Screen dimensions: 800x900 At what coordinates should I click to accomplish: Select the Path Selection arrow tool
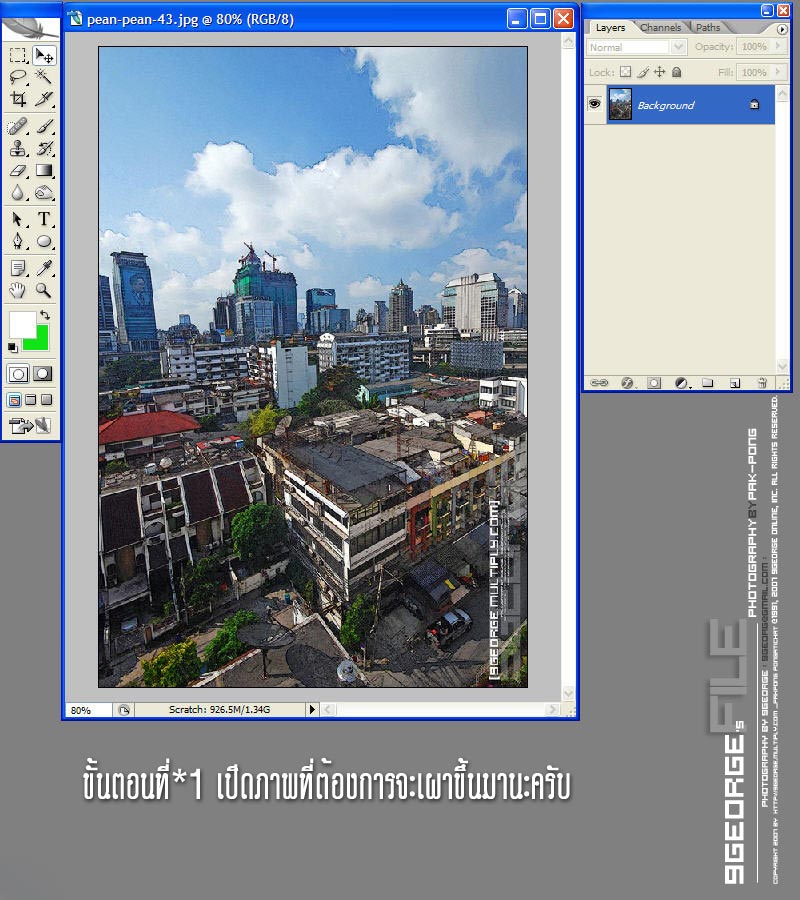tap(18, 219)
